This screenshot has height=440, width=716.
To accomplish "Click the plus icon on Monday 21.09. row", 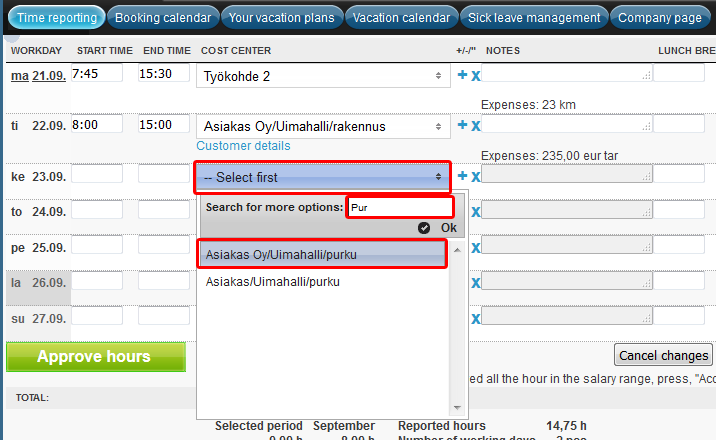I will pos(462,75).
